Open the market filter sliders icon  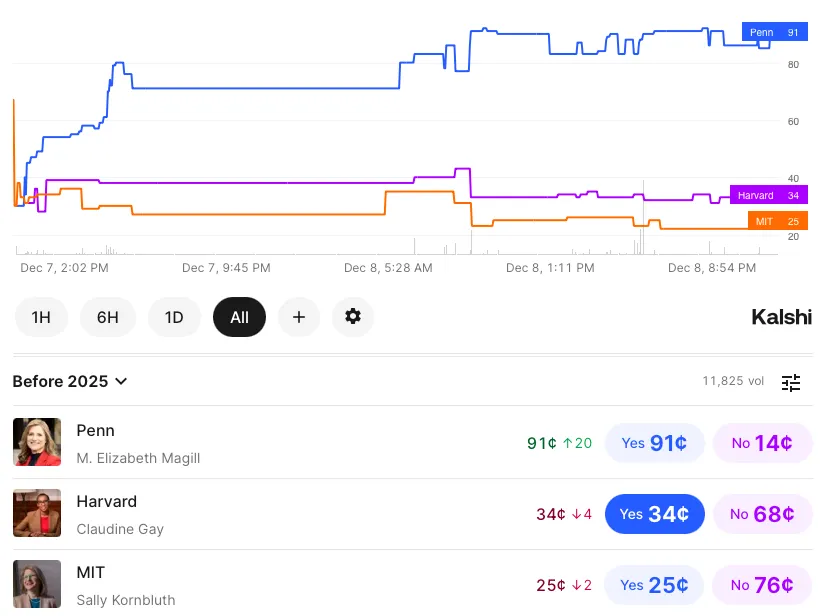coord(791,382)
